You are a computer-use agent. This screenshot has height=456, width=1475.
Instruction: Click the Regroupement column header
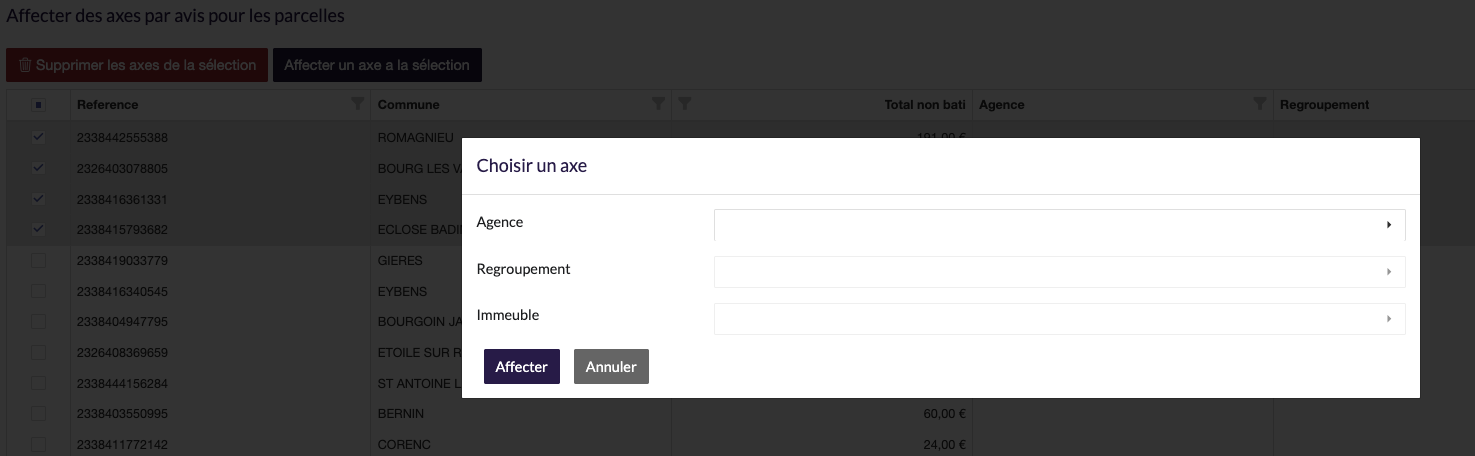point(1324,104)
